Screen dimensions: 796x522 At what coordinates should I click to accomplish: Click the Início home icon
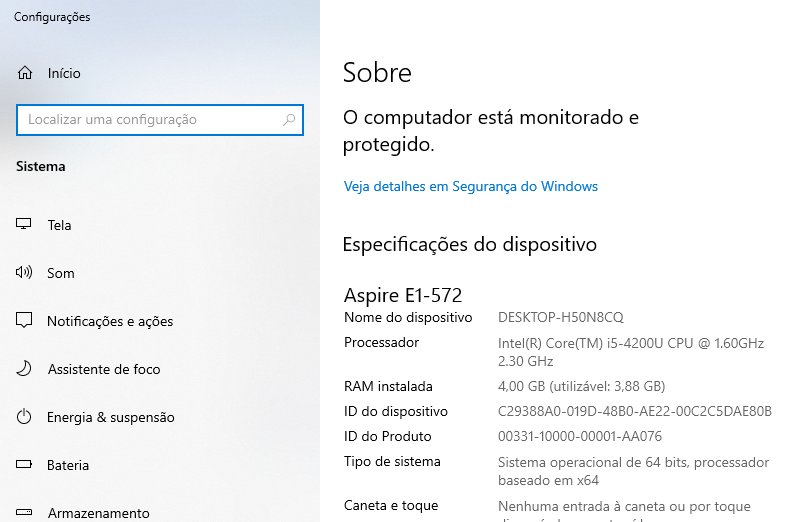click(25, 73)
